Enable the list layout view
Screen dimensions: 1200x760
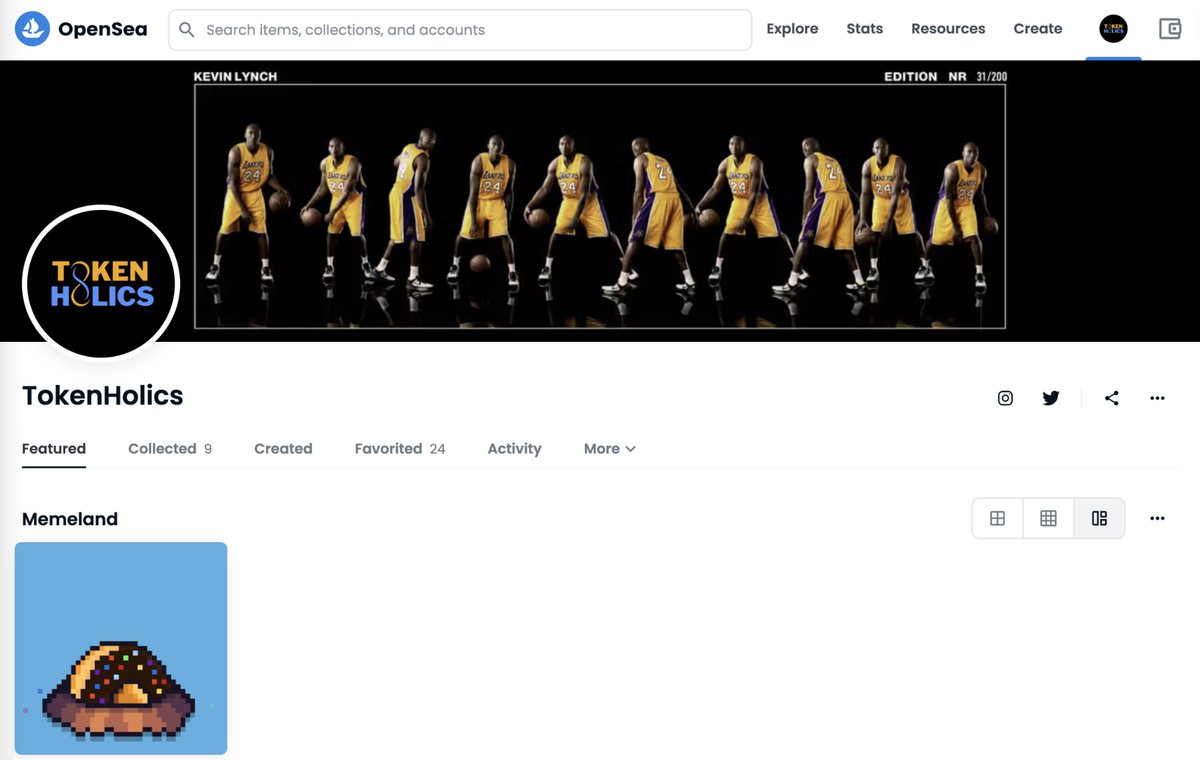pyautogui.click(x=1099, y=518)
